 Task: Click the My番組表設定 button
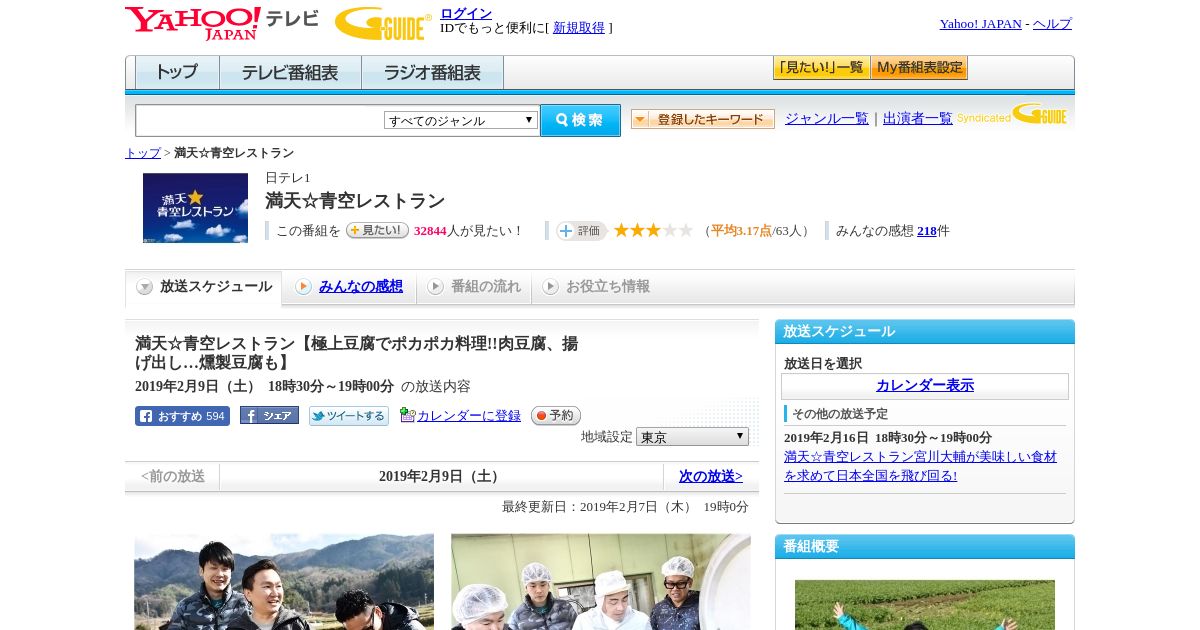click(x=919, y=68)
